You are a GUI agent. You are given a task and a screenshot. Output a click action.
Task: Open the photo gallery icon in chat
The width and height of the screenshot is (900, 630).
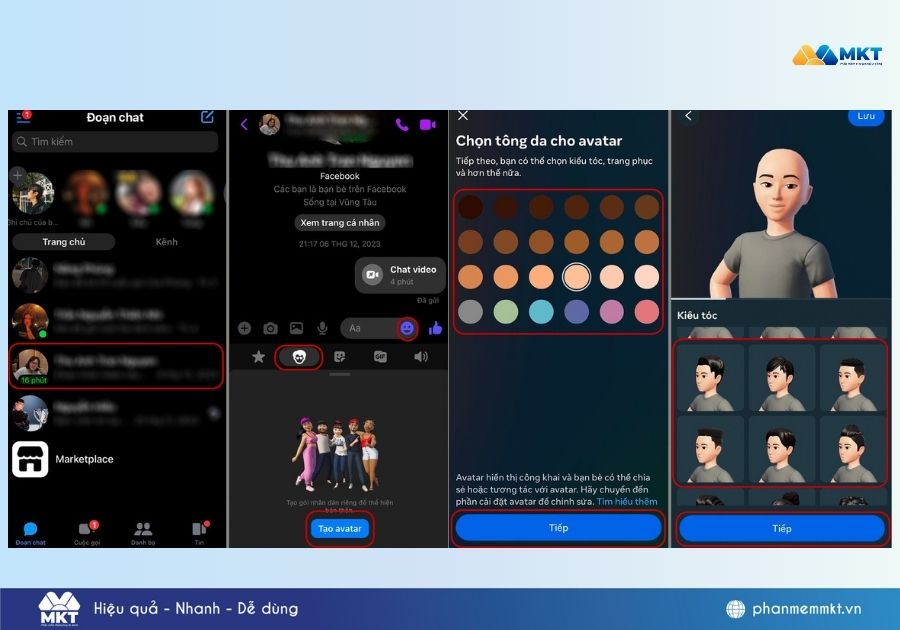click(296, 328)
